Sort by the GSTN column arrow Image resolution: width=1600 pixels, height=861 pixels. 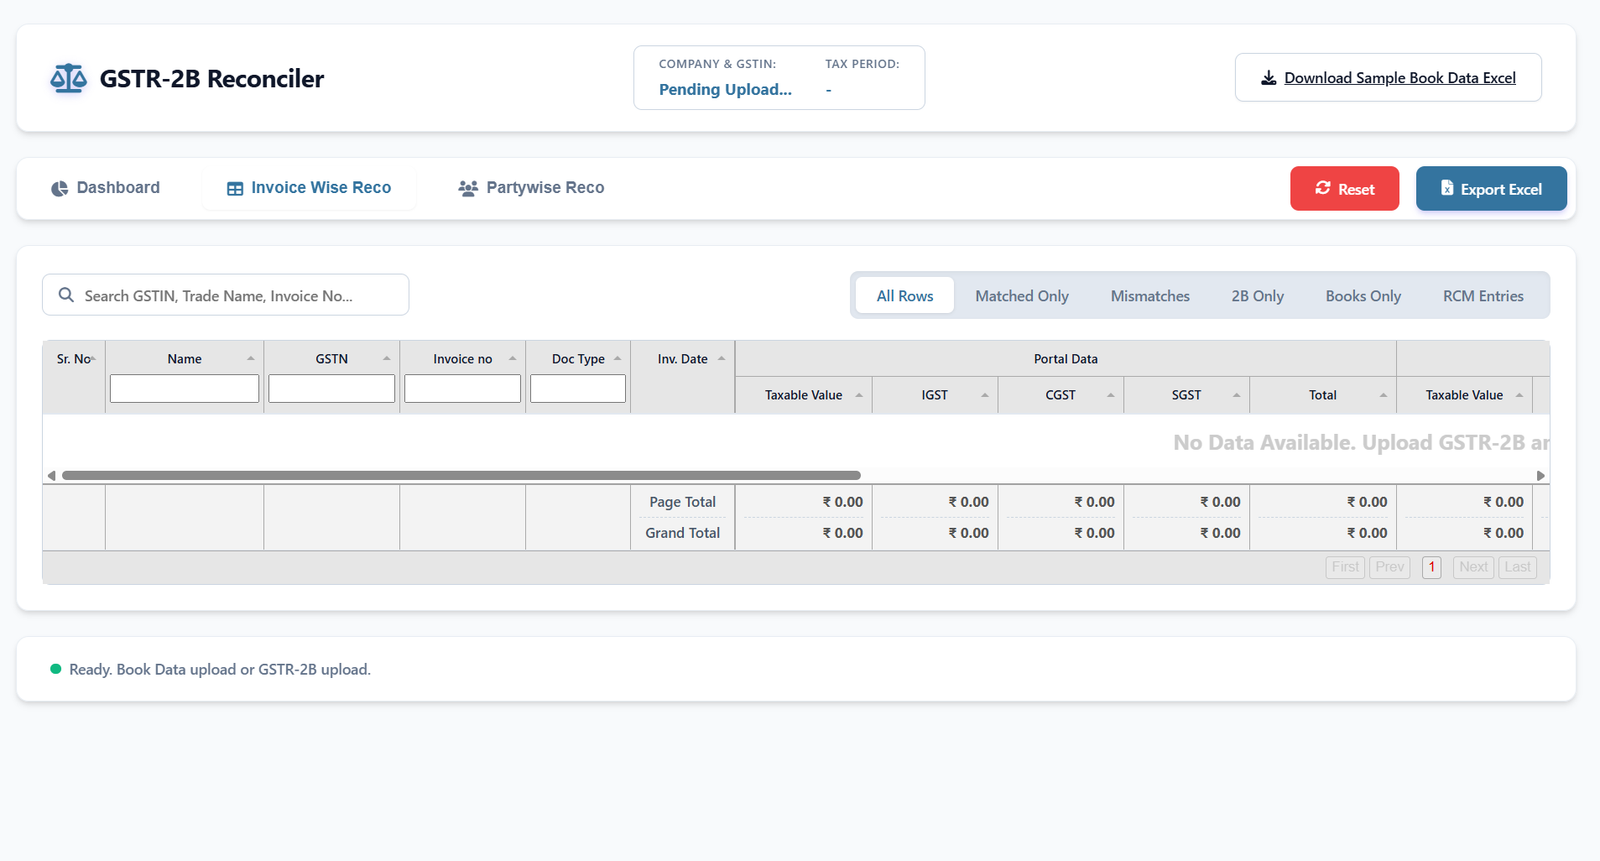(387, 359)
